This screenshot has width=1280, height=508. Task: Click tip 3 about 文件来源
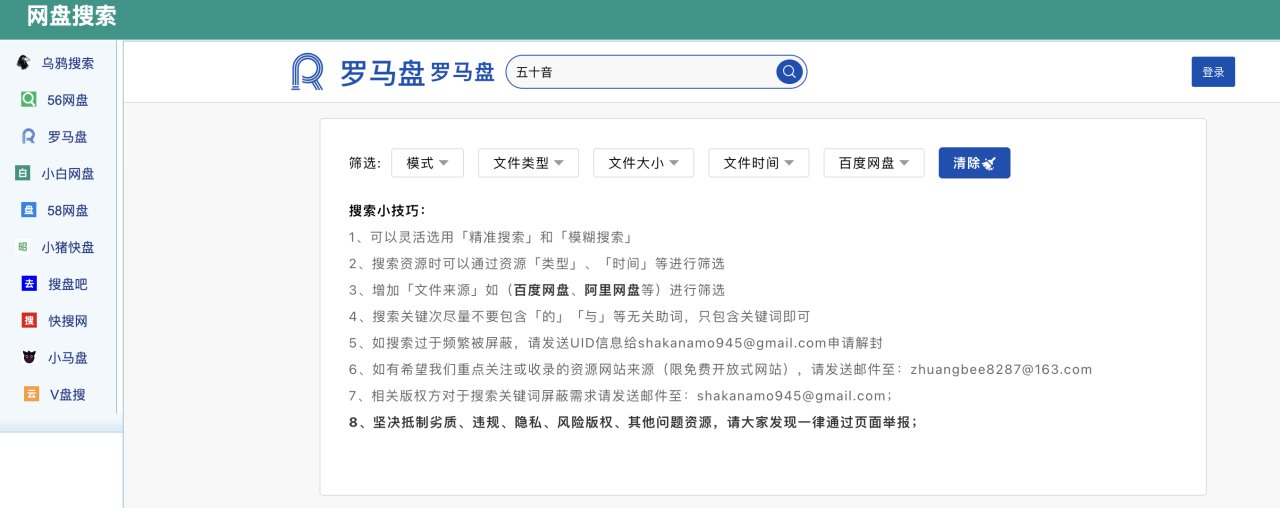coord(536,290)
